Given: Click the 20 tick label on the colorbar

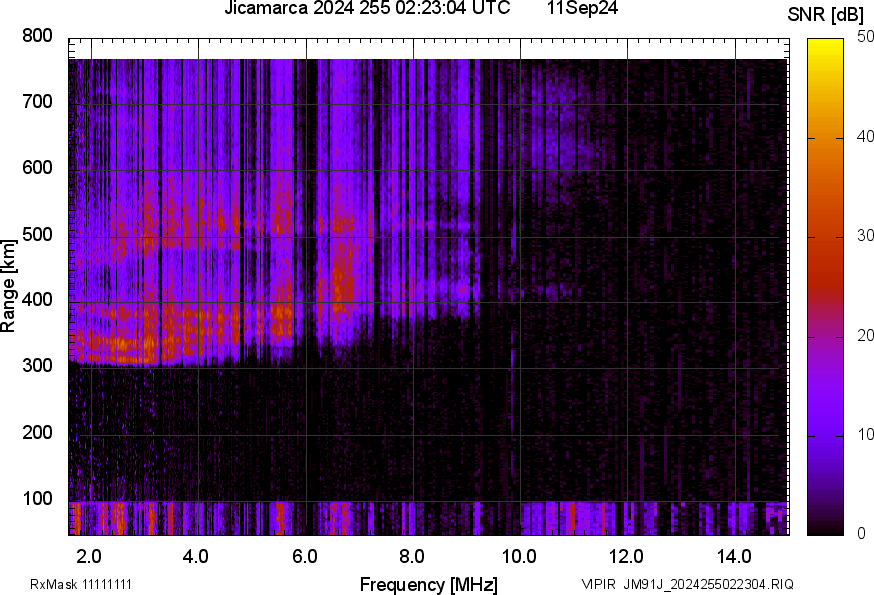Looking at the screenshot, I should 866,335.
